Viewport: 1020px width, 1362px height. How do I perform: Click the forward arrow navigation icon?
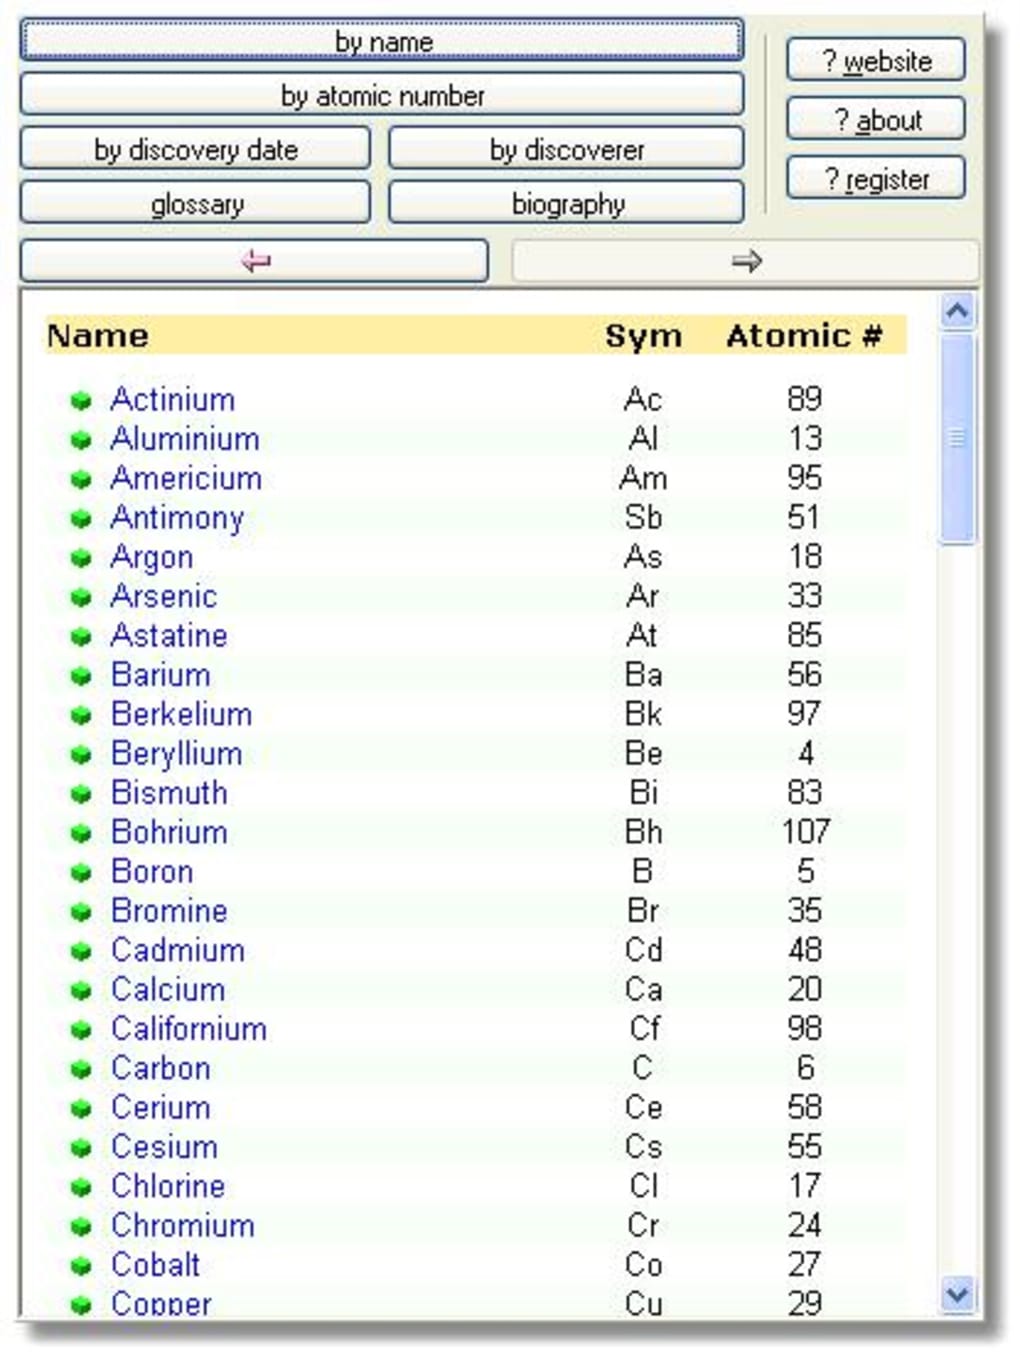745,261
